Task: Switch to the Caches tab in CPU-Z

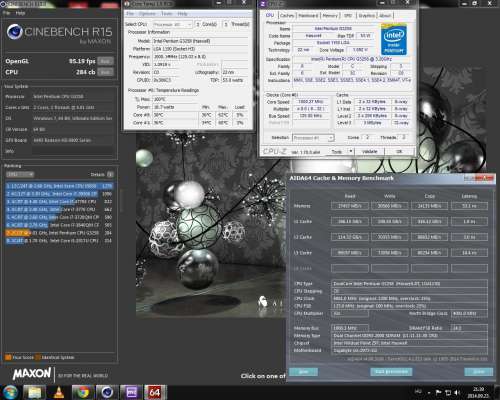Action: [x=287, y=15]
